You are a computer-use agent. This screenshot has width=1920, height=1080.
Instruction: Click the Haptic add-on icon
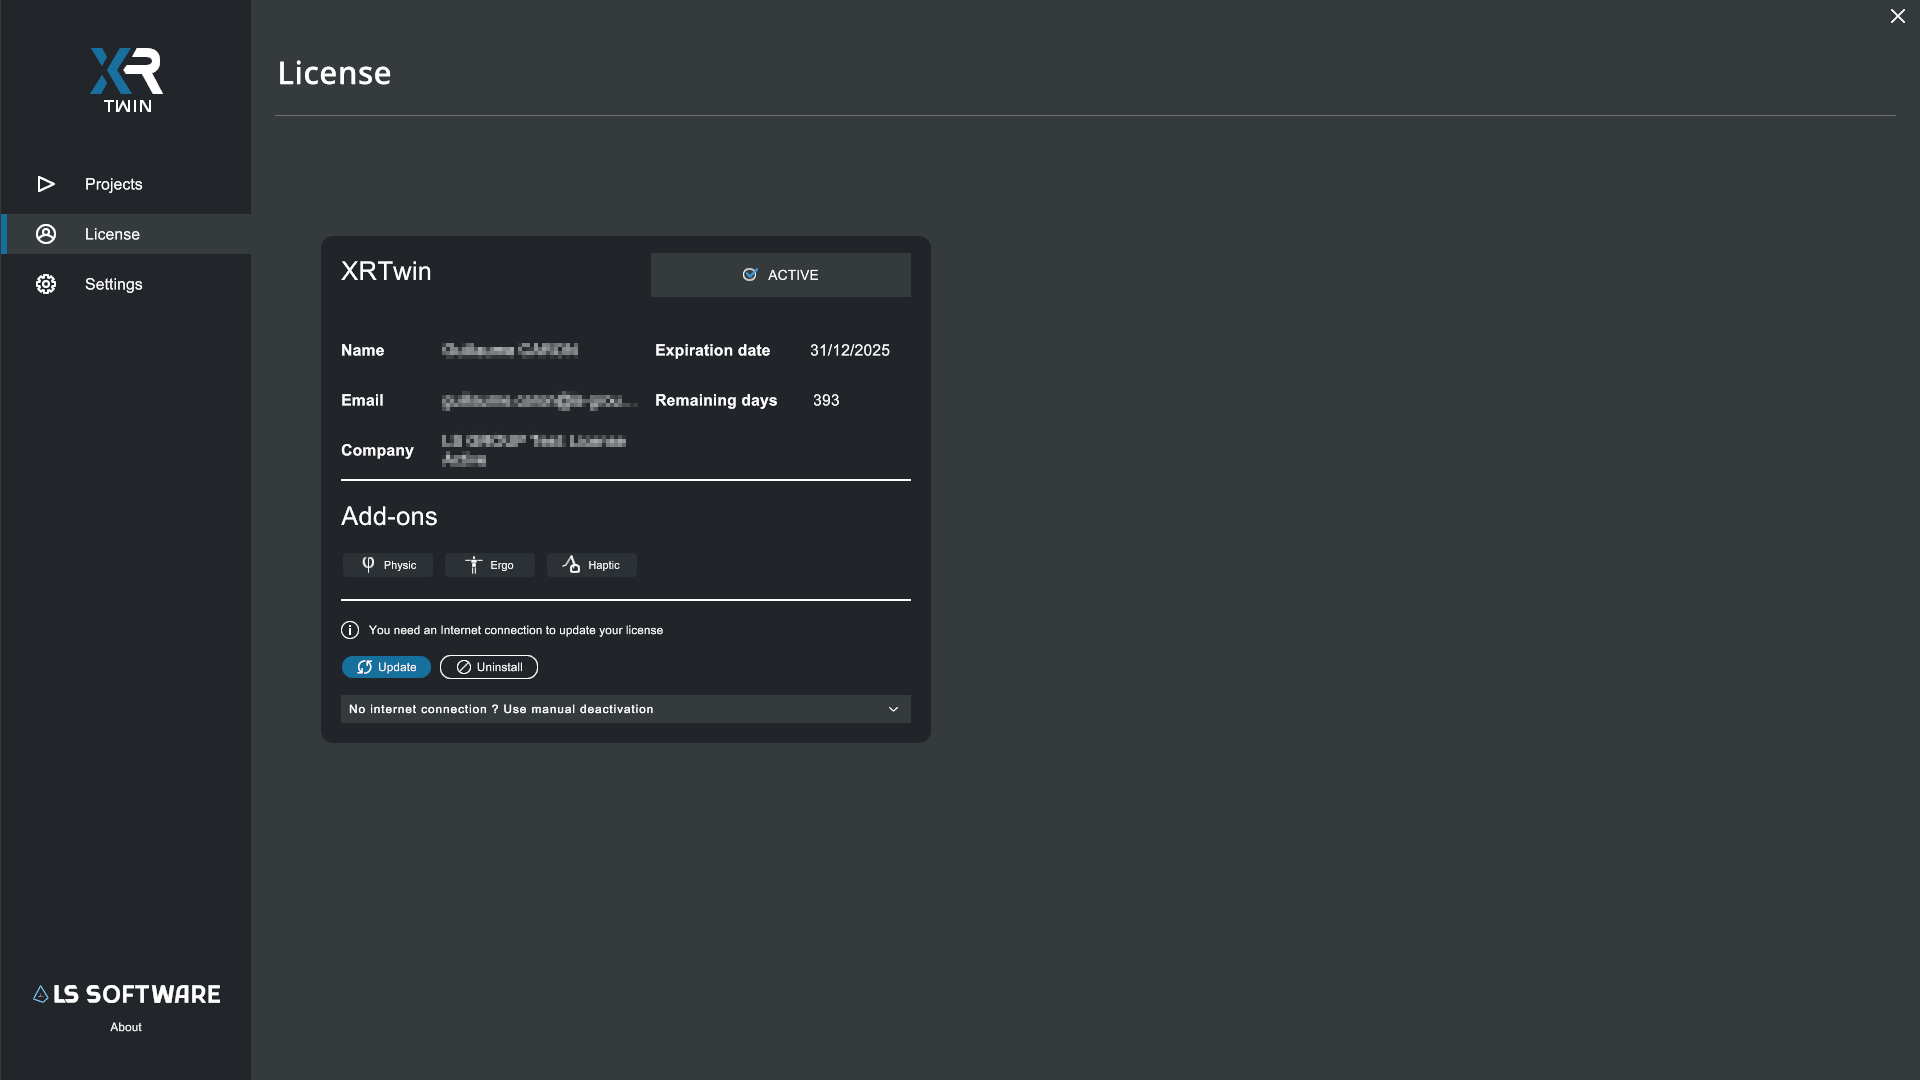tap(571, 564)
